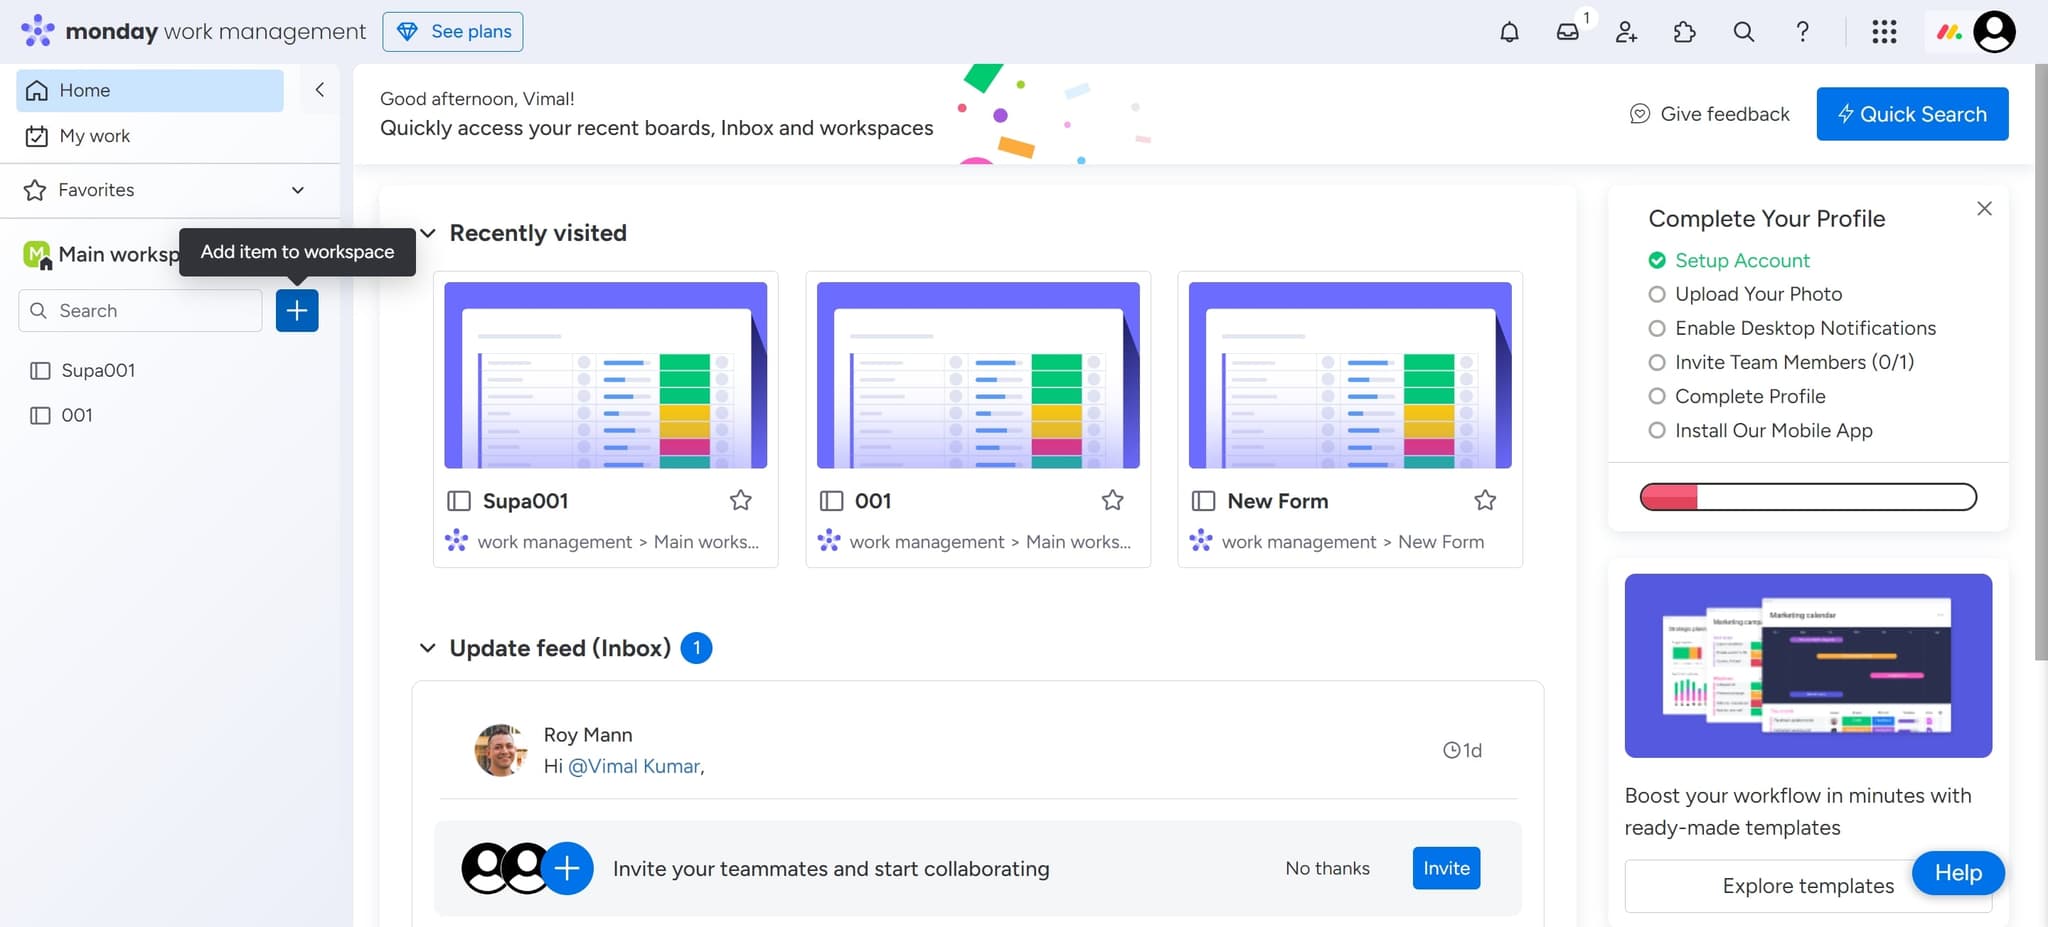This screenshot has width=2048, height=927.
Task: Collapse the Recently visited section
Action: 428,233
